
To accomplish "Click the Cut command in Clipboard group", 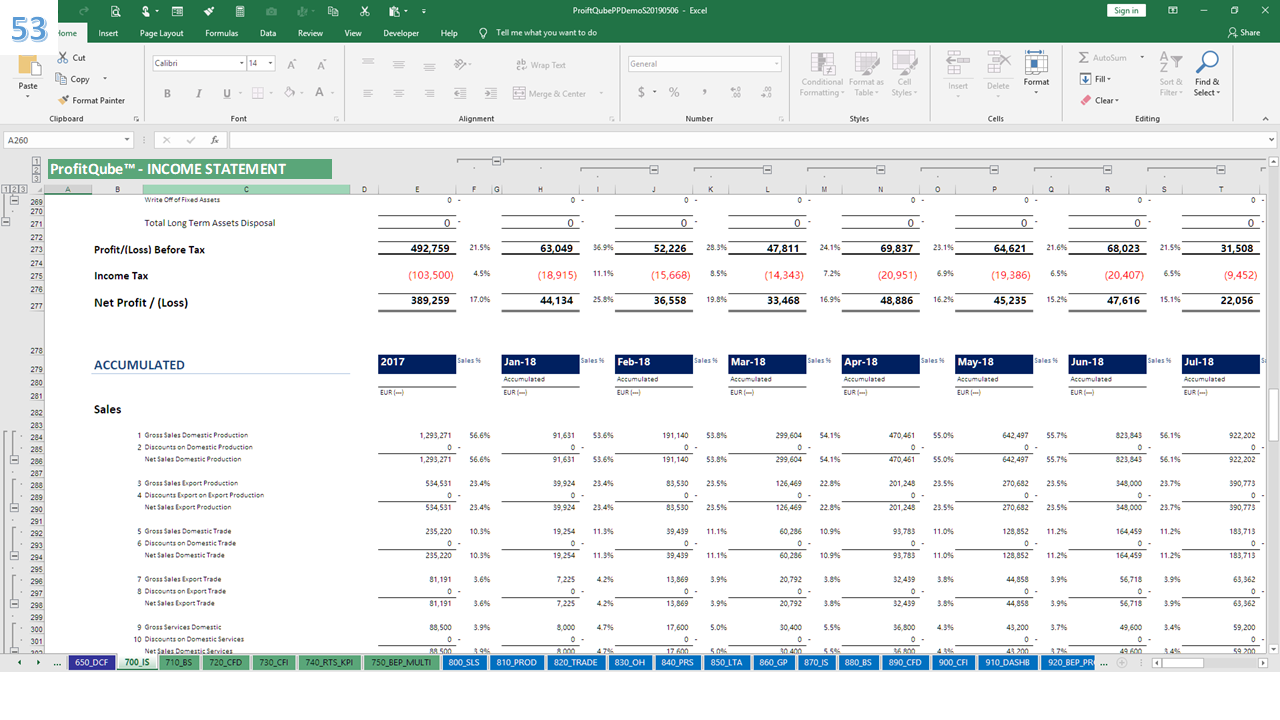I will [x=71, y=58].
